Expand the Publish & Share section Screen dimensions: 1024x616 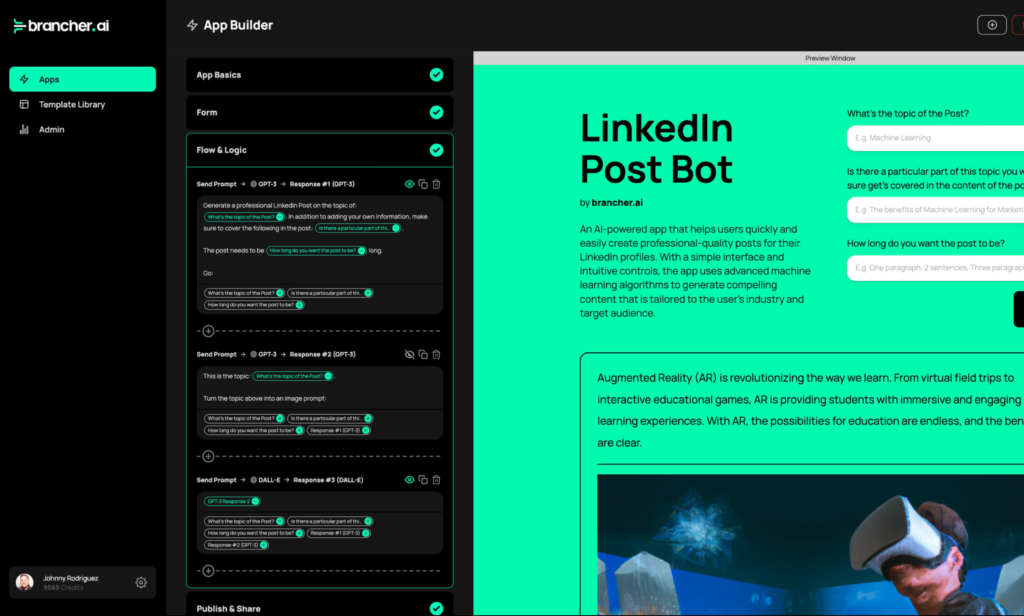coord(319,604)
